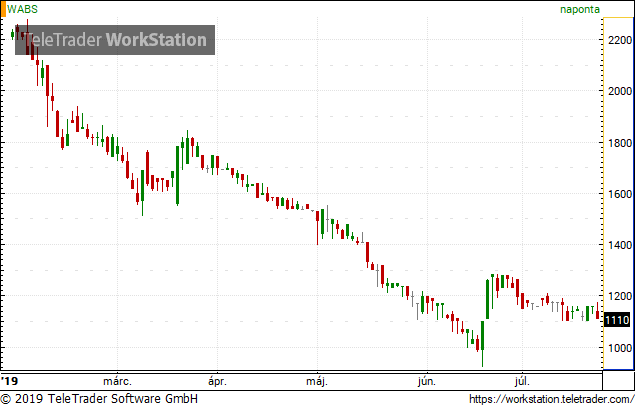Select the 'jún.' date axis label
Viewport: 635px width, 408px height.
(x=427, y=381)
